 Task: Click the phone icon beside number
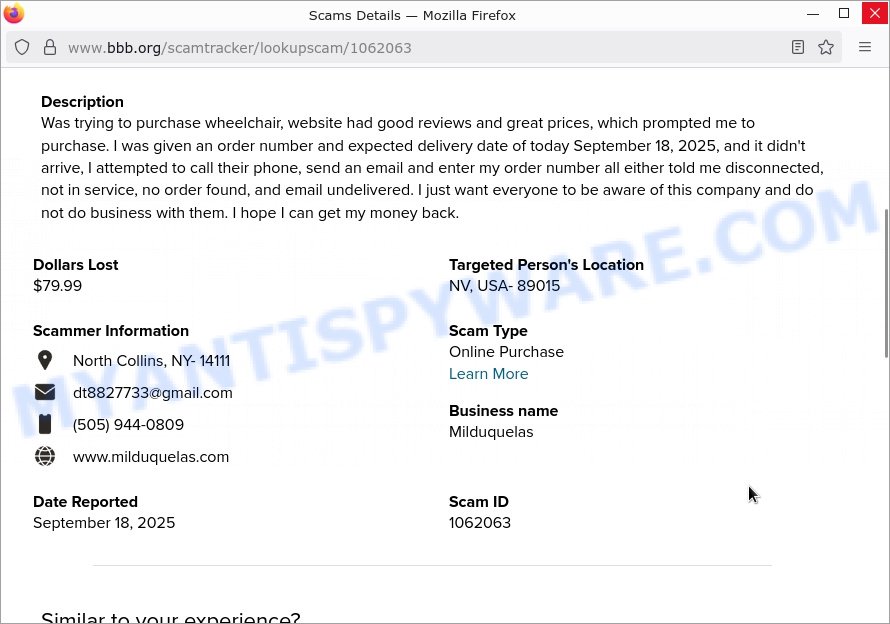pos(45,424)
